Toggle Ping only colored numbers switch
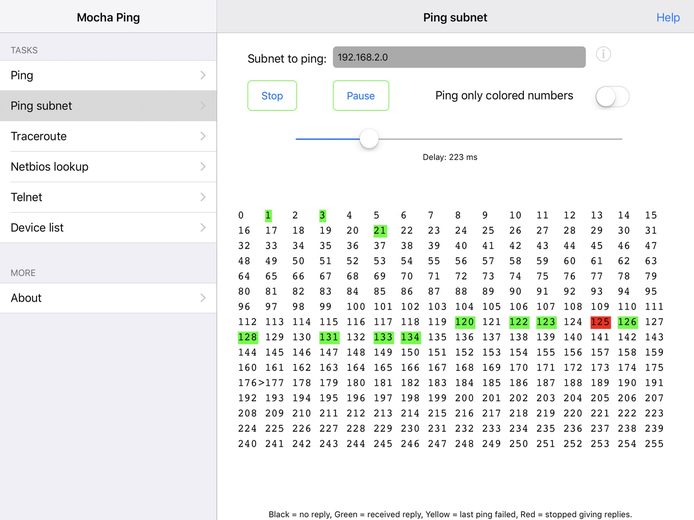This screenshot has width=694, height=520. coord(612,96)
